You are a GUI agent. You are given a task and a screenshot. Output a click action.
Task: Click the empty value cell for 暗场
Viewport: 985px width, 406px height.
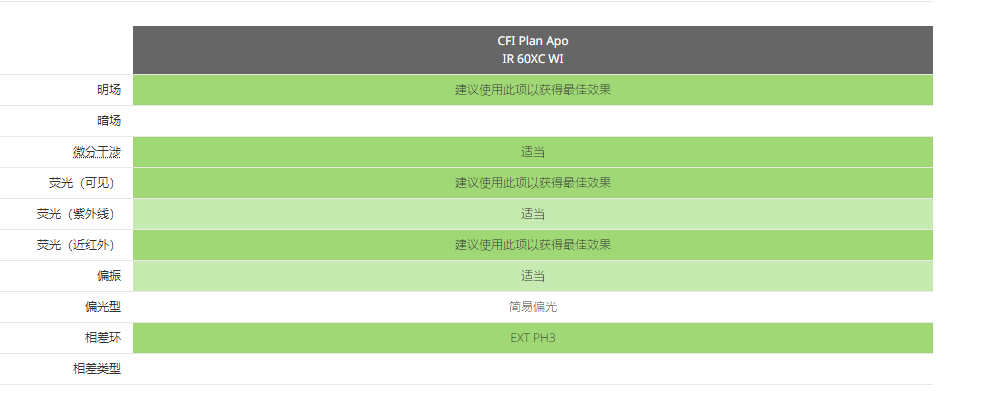click(x=532, y=121)
